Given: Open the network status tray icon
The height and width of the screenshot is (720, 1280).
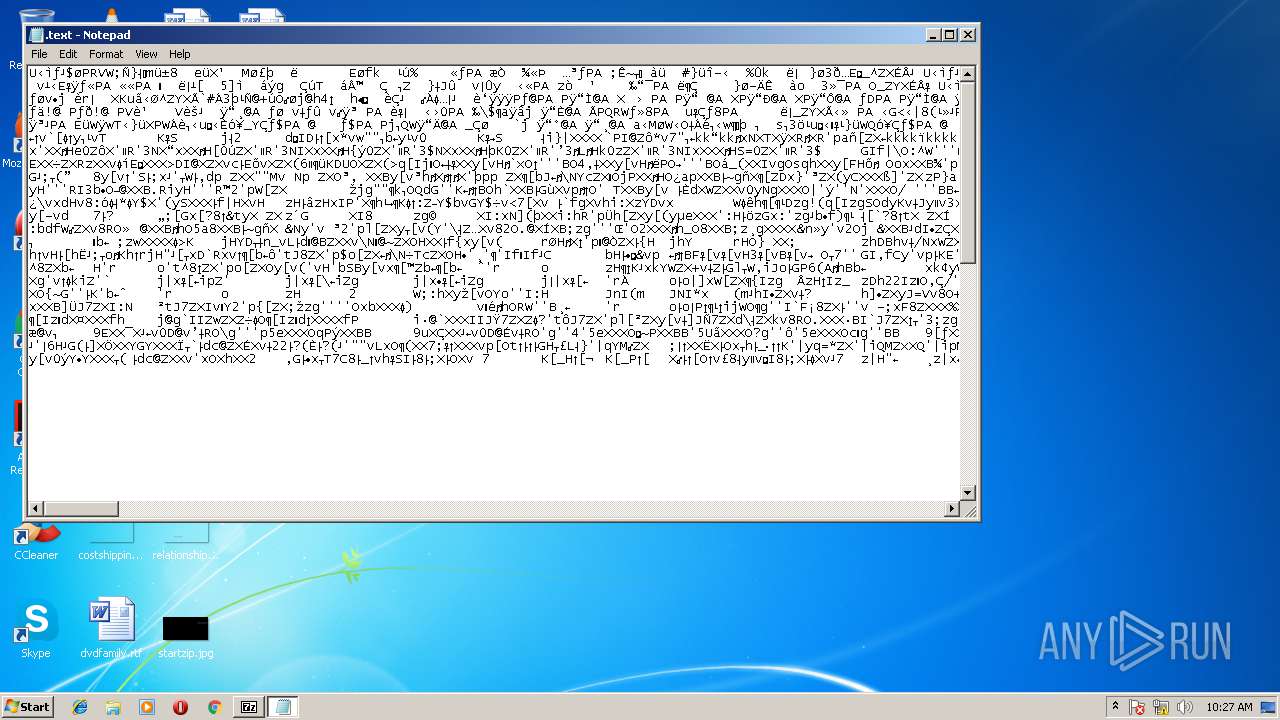Looking at the screenshot, I should (x=1162, y=707).
